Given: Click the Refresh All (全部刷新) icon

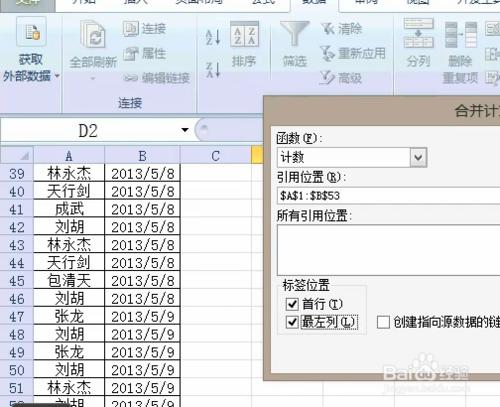Looking at the screenshot, I should [x=93, y=33].
